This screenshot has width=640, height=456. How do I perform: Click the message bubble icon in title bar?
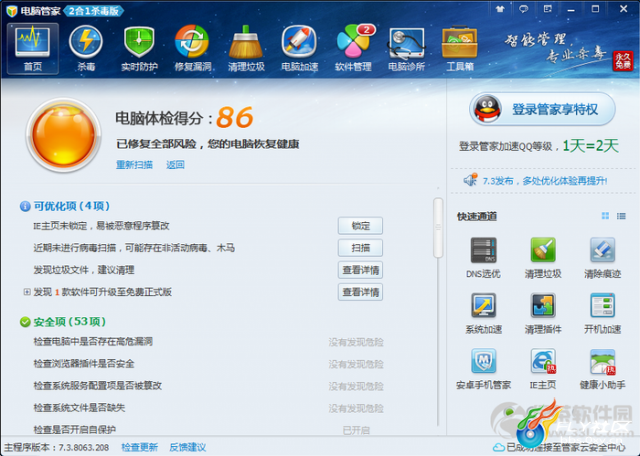pyautogui.click(x=523, y=9)
